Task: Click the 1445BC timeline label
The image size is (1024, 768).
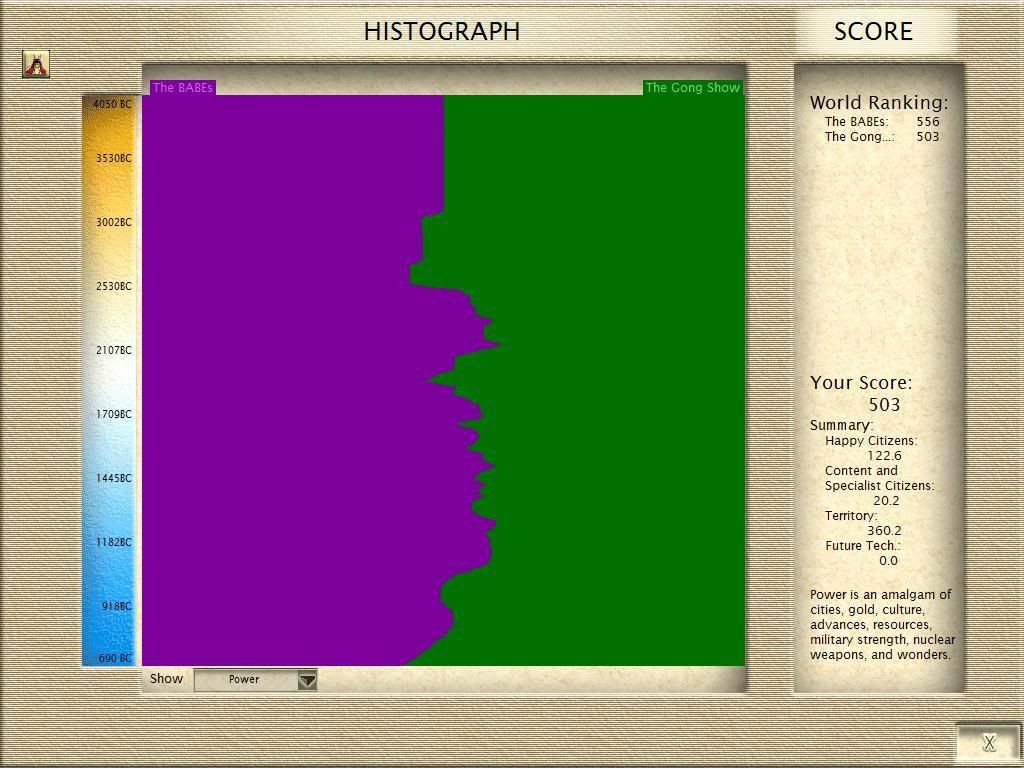Action: (x=114, y=478)
